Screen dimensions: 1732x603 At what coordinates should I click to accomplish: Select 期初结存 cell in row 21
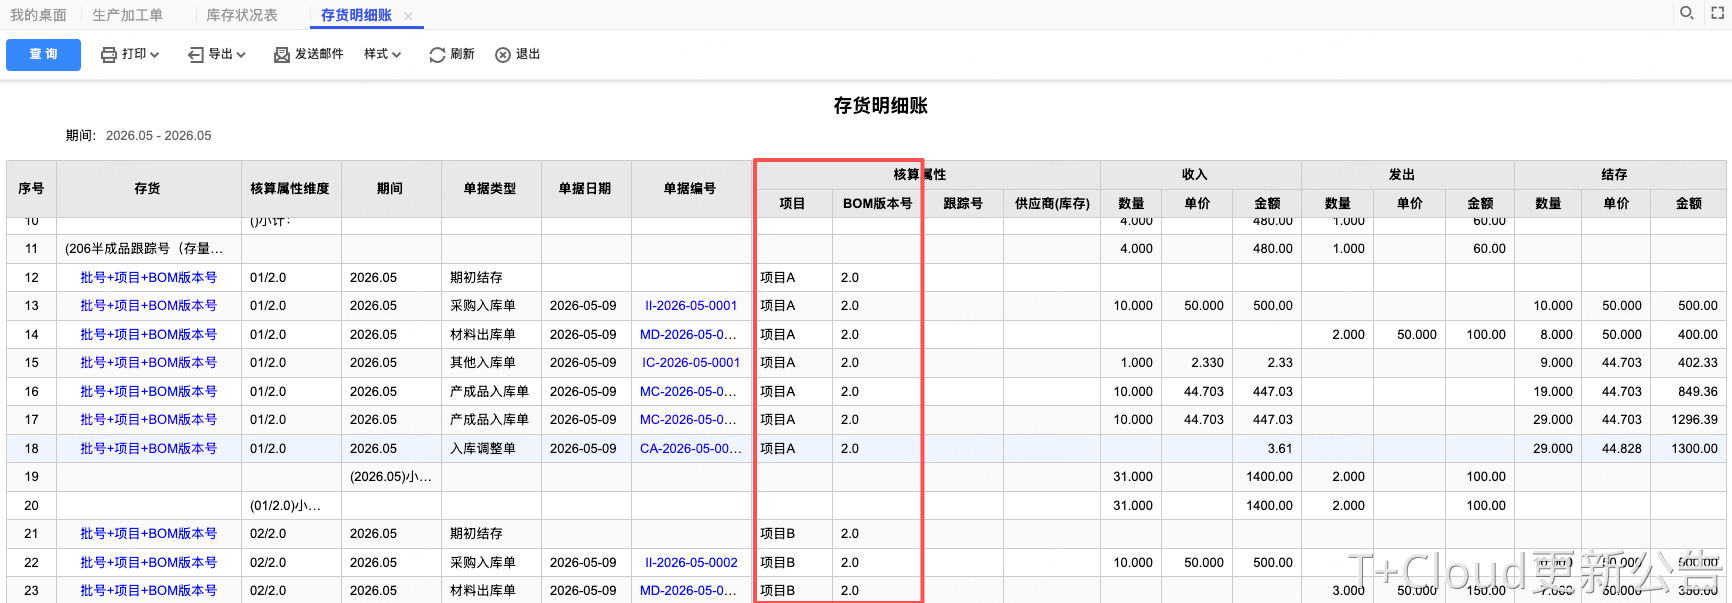[x=490, y=534]
